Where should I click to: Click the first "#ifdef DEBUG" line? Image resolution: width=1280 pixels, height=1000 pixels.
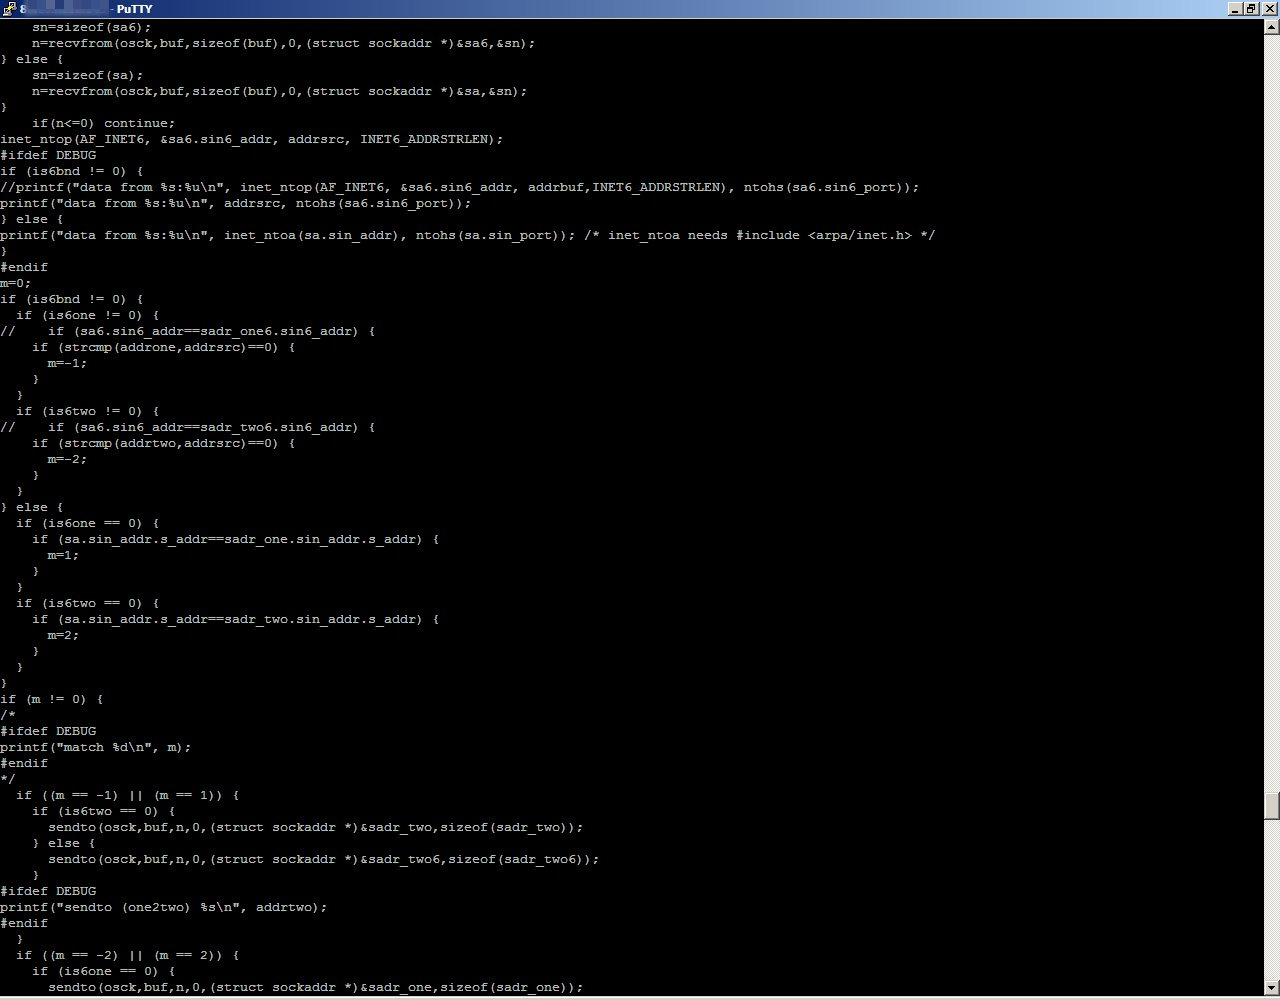pyautogui.click(x=48, y=155)
